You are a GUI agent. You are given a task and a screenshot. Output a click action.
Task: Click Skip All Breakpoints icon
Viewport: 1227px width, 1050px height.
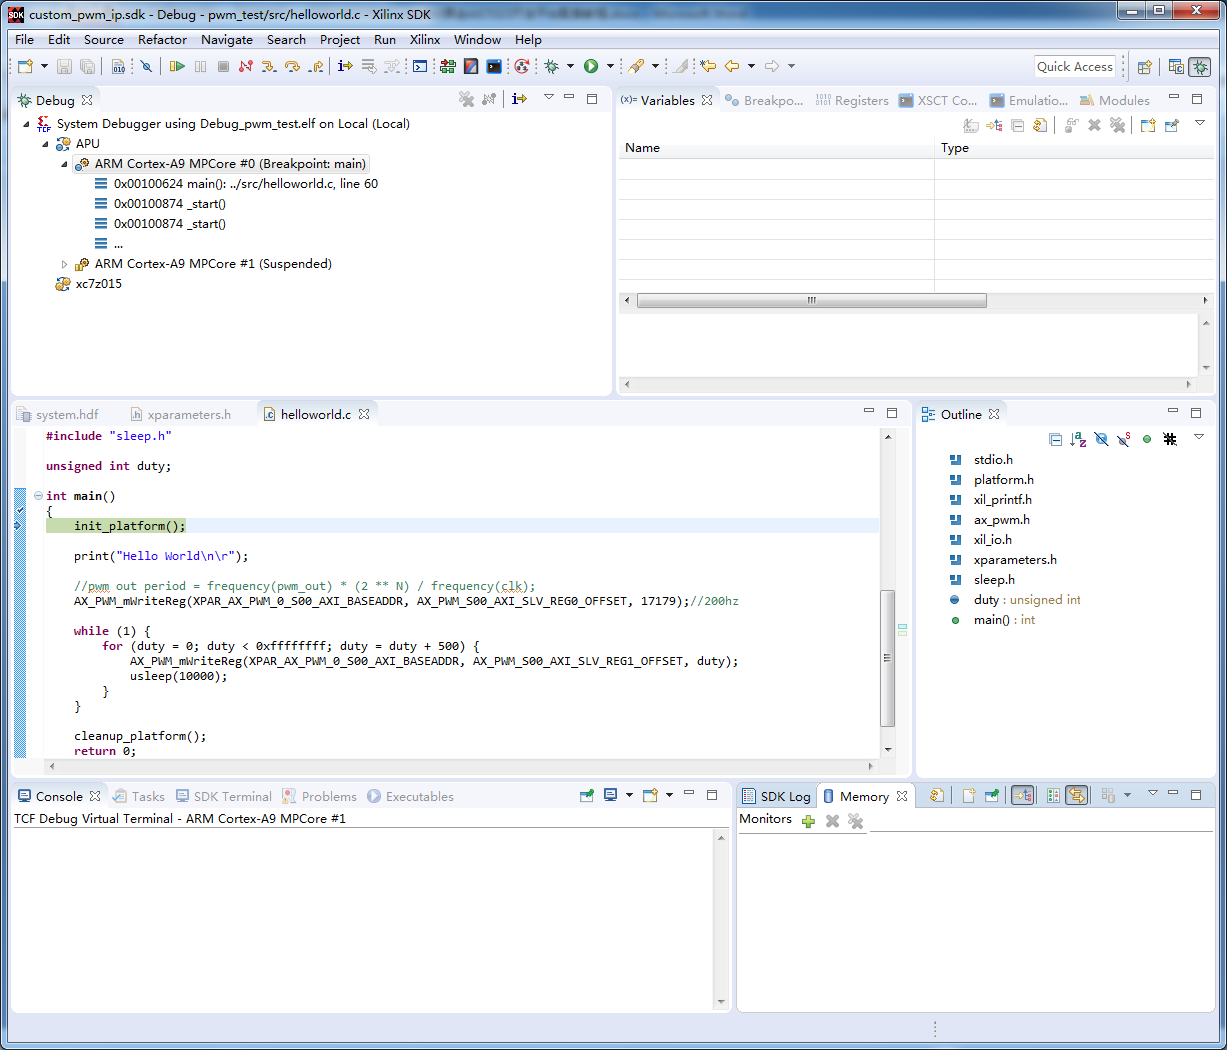coord(146,66)
